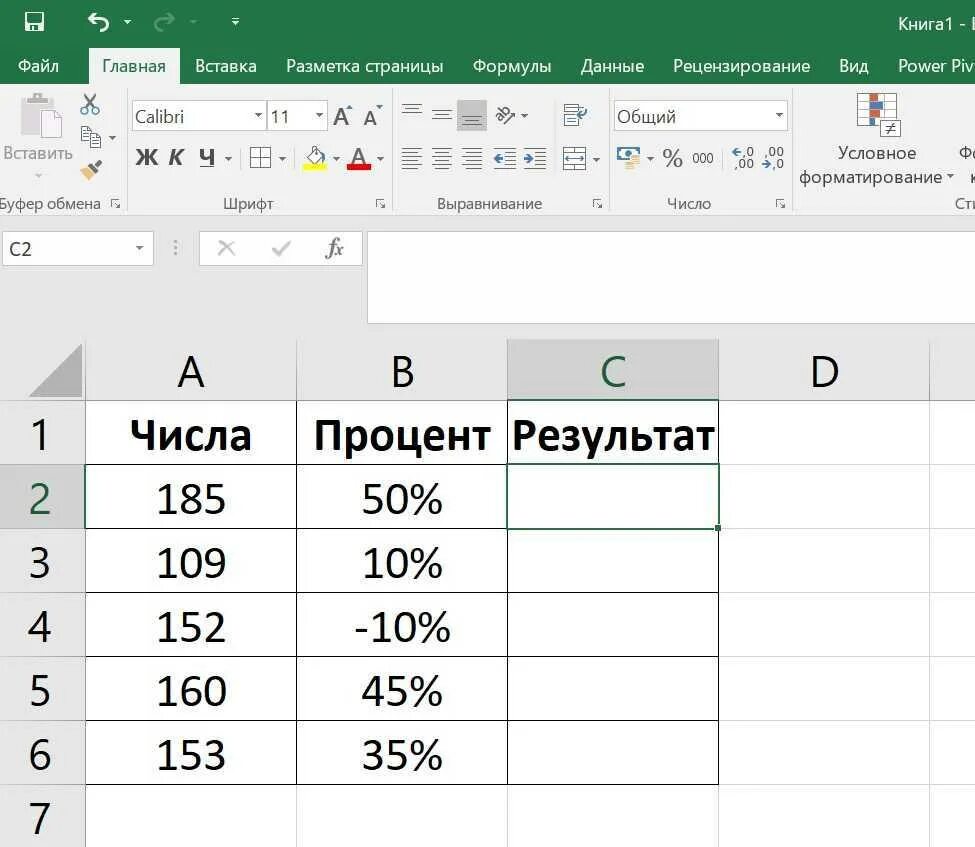The image size is (975, 847).
Task: Increase font size with large A
Action: coord(343,116)
